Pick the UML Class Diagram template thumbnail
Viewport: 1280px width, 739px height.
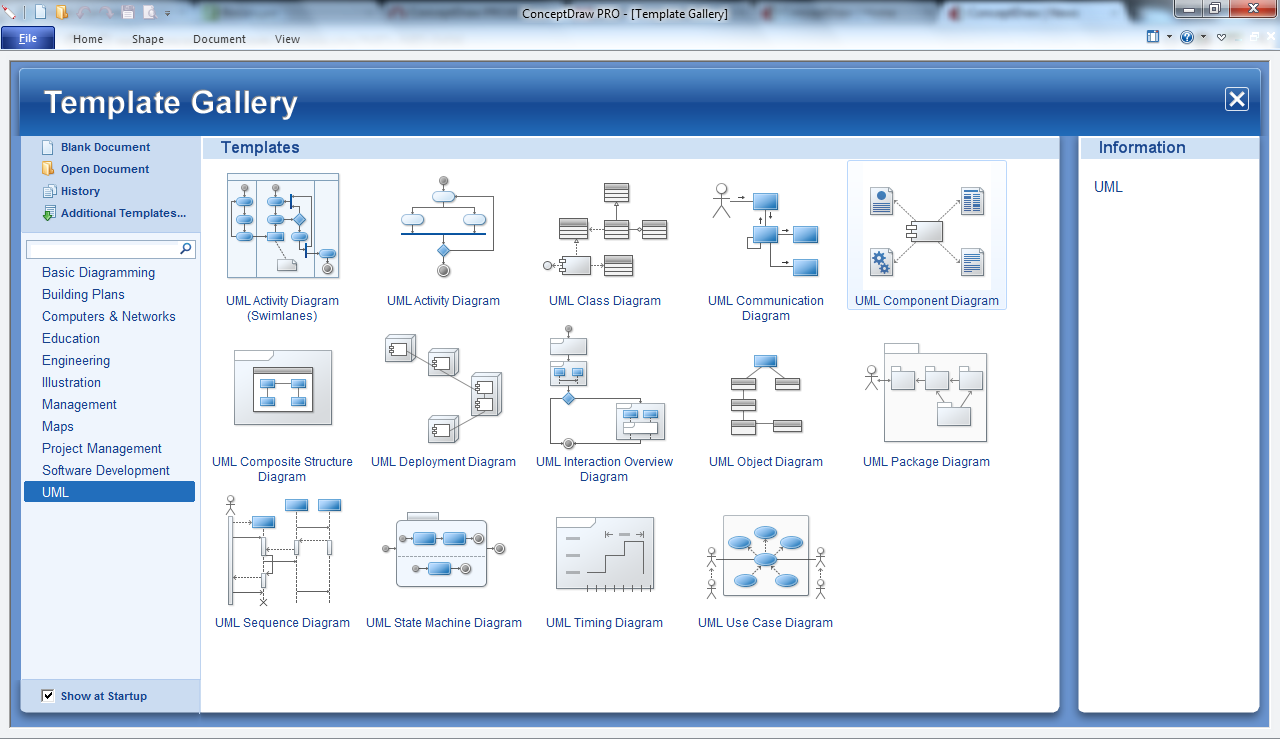[605, 230]
